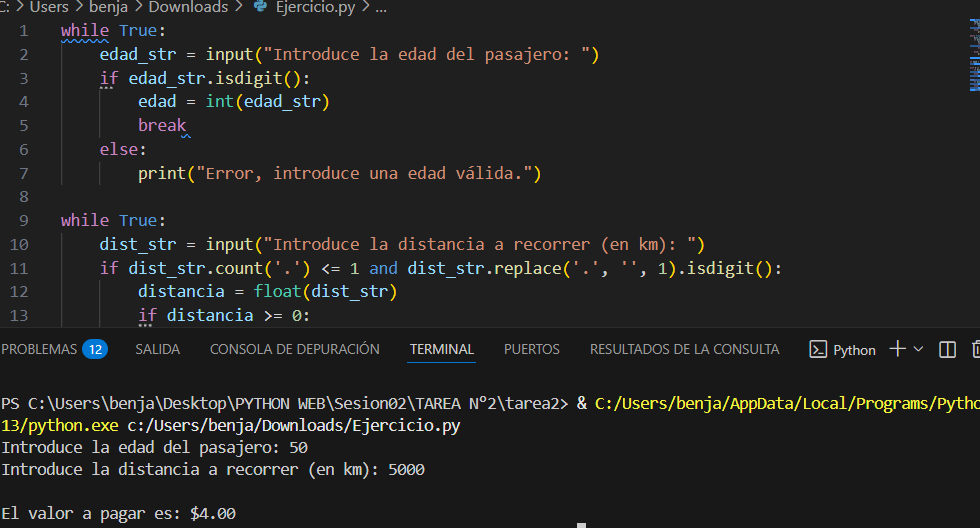Select the Python terminal label
This screenshot has height=528, width=980.
point(854,350)
